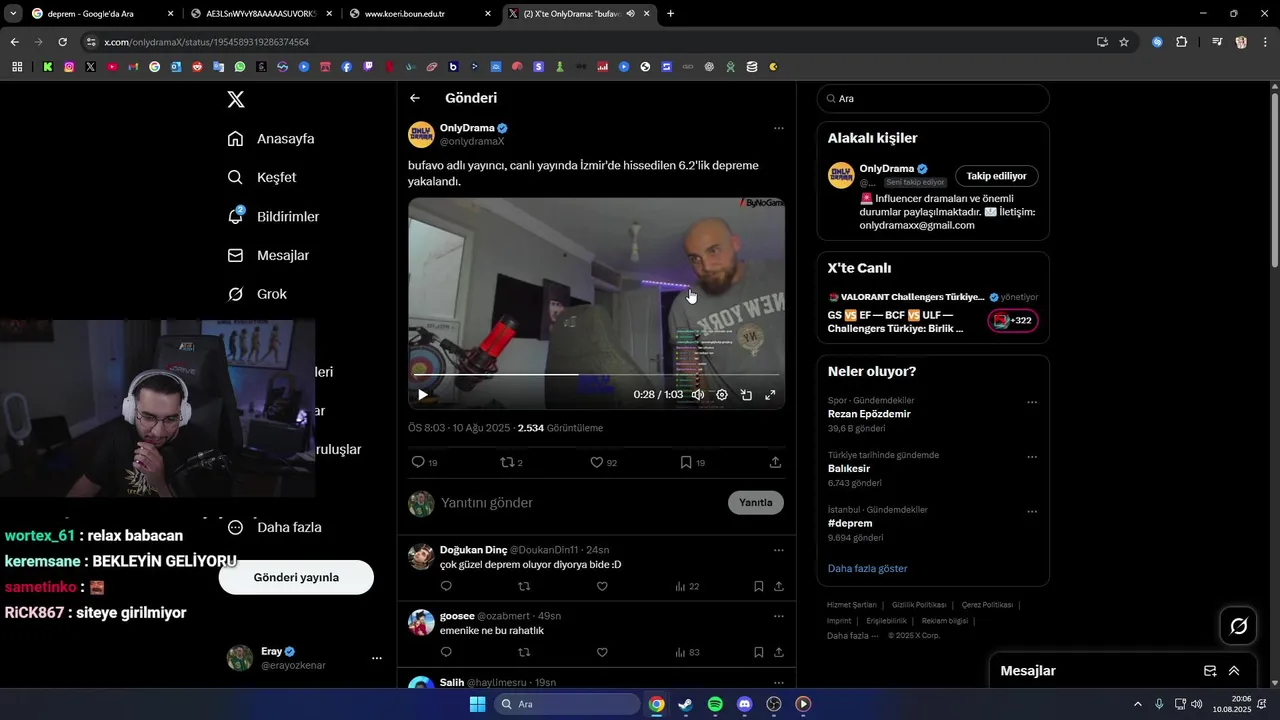Click the address bar URL

pos(206,42)
